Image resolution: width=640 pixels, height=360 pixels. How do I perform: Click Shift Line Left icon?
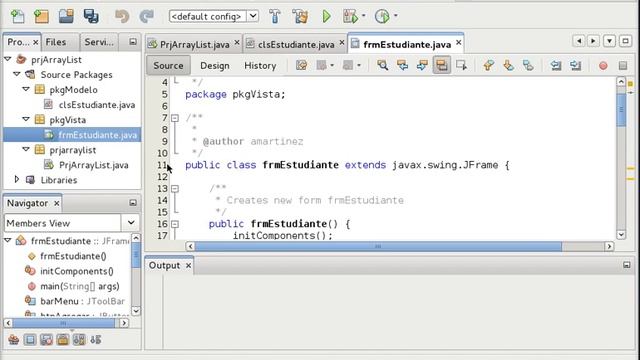coord(556,65)
